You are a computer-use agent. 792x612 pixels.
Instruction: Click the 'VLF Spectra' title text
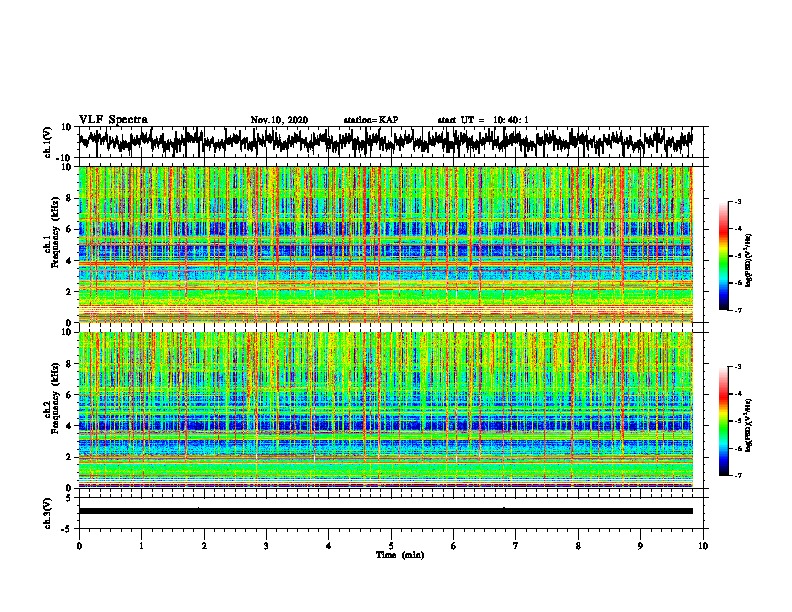point(113,119)
